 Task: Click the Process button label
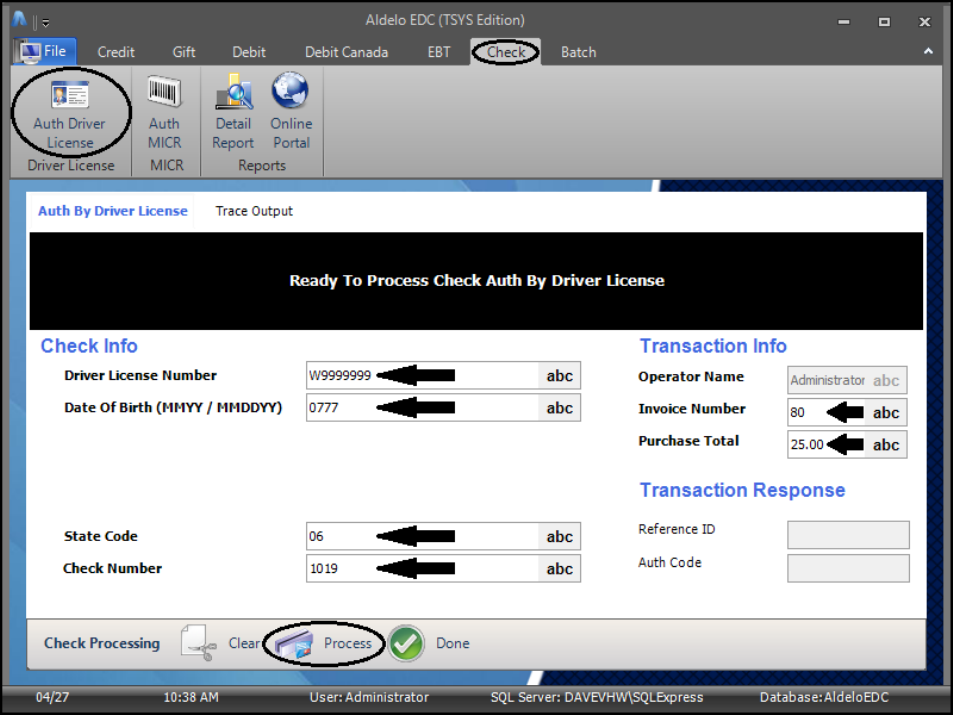347,643
